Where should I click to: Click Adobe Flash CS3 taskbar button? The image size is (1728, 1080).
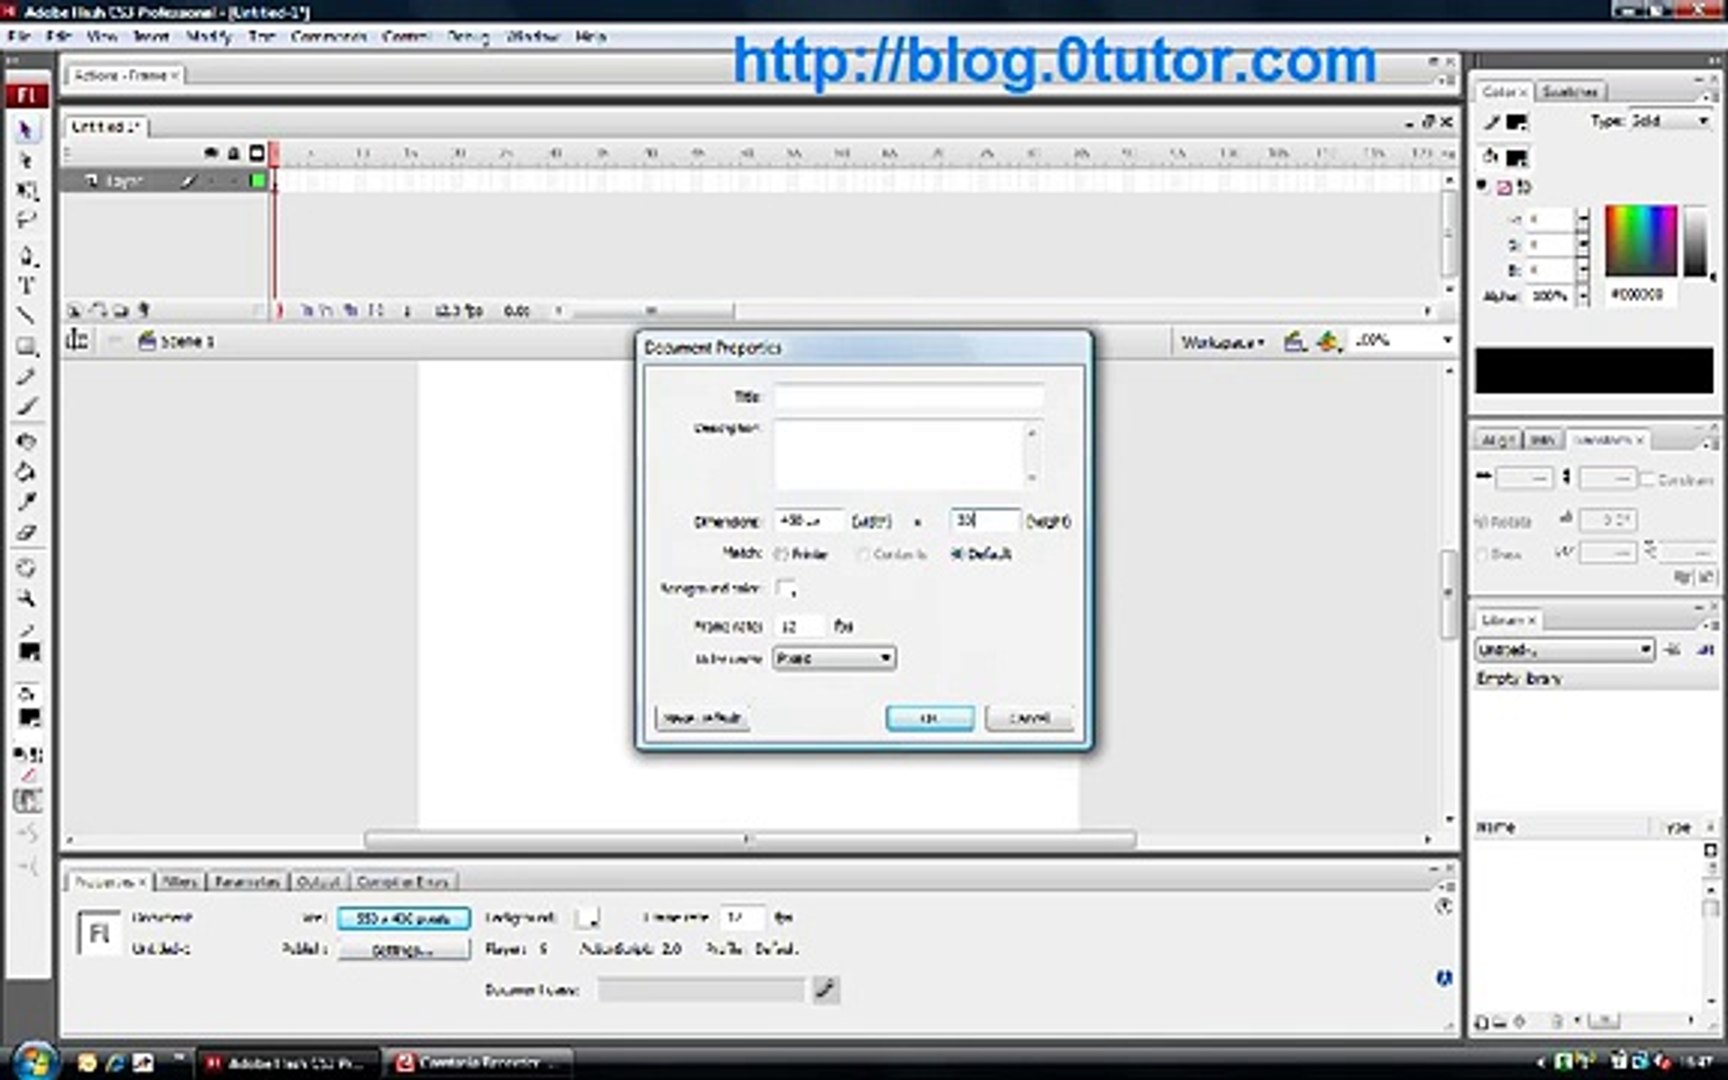[290, 1063]
